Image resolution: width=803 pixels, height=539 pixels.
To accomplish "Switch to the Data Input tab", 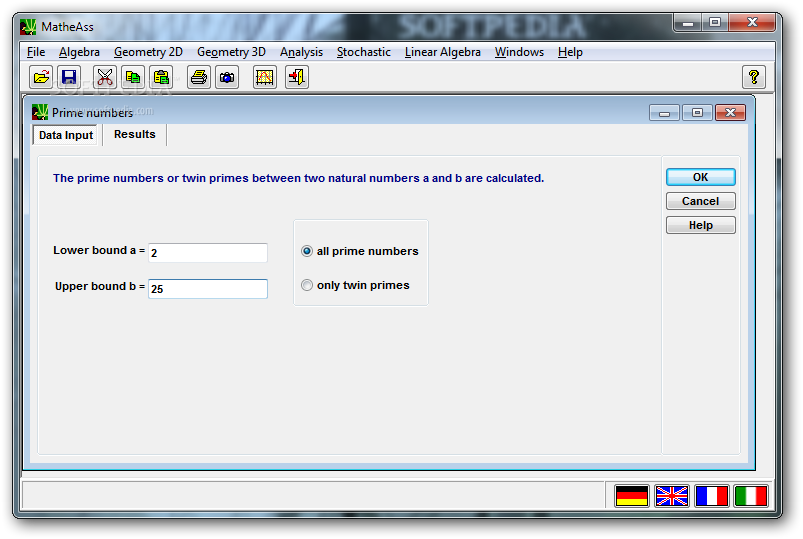I will 66,135.
